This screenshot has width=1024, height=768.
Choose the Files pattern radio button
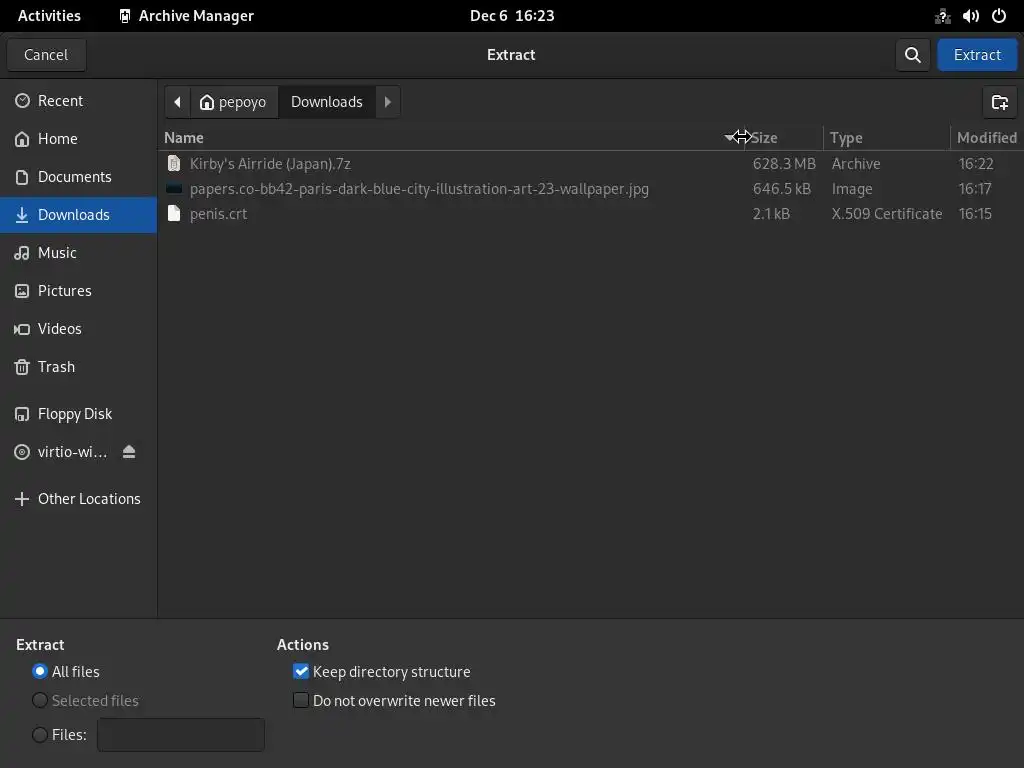(40, 735)
